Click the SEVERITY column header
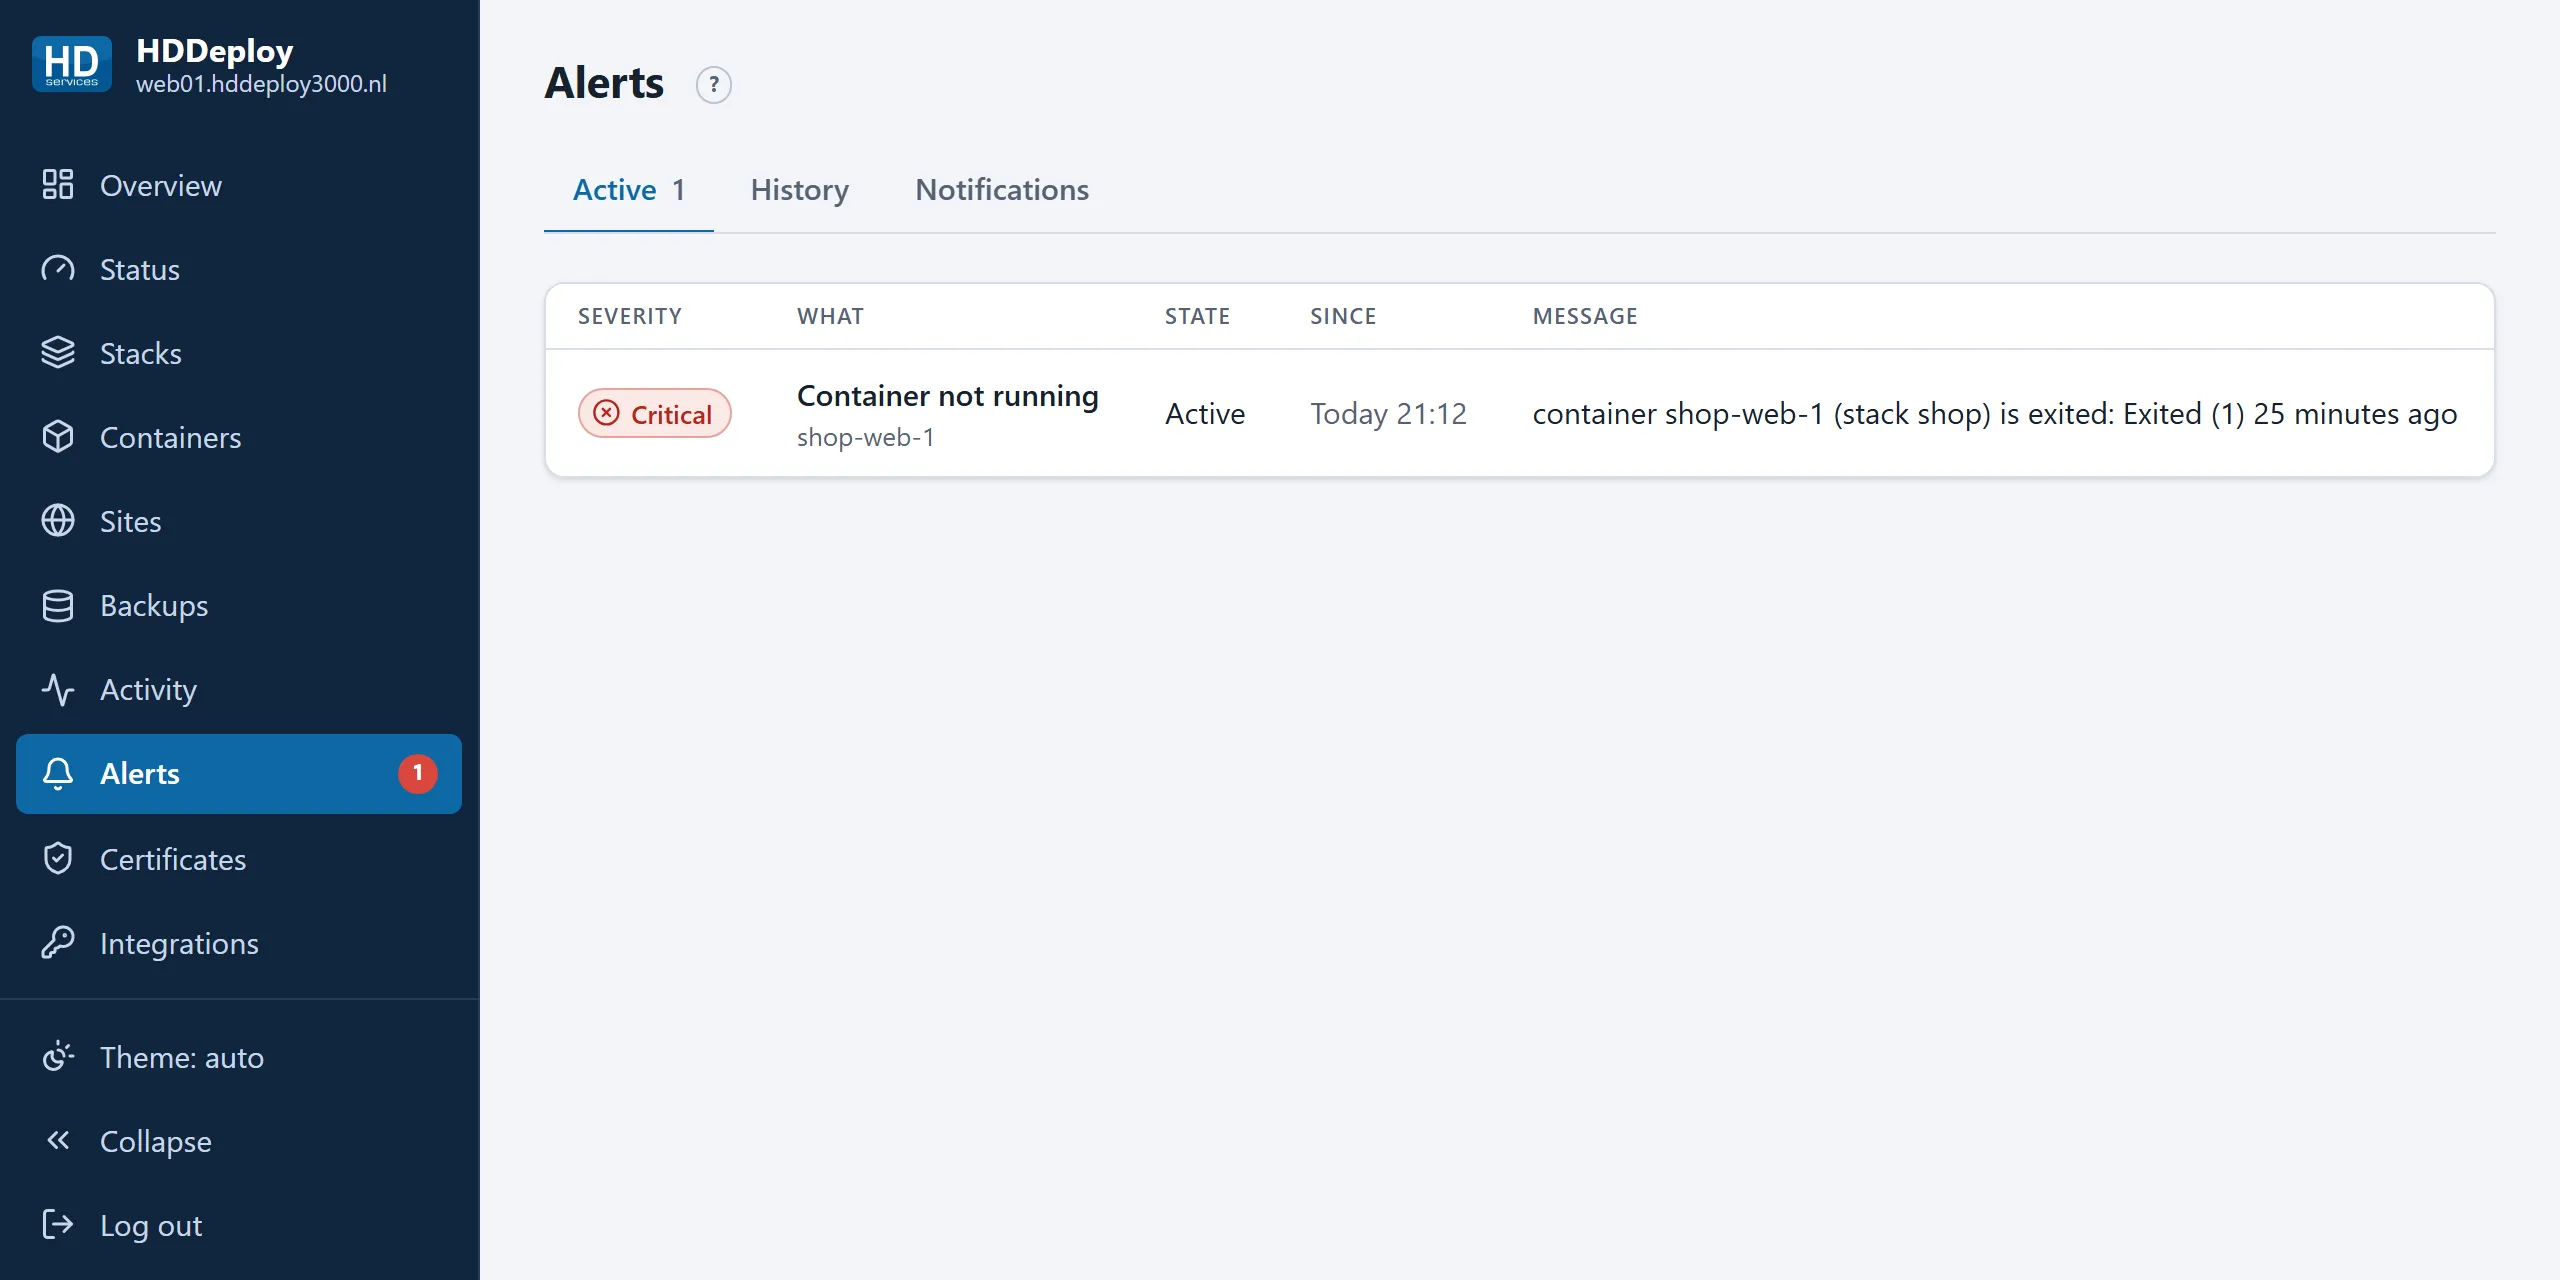This screenshot has width=2560, height=1280. (629, 316)
